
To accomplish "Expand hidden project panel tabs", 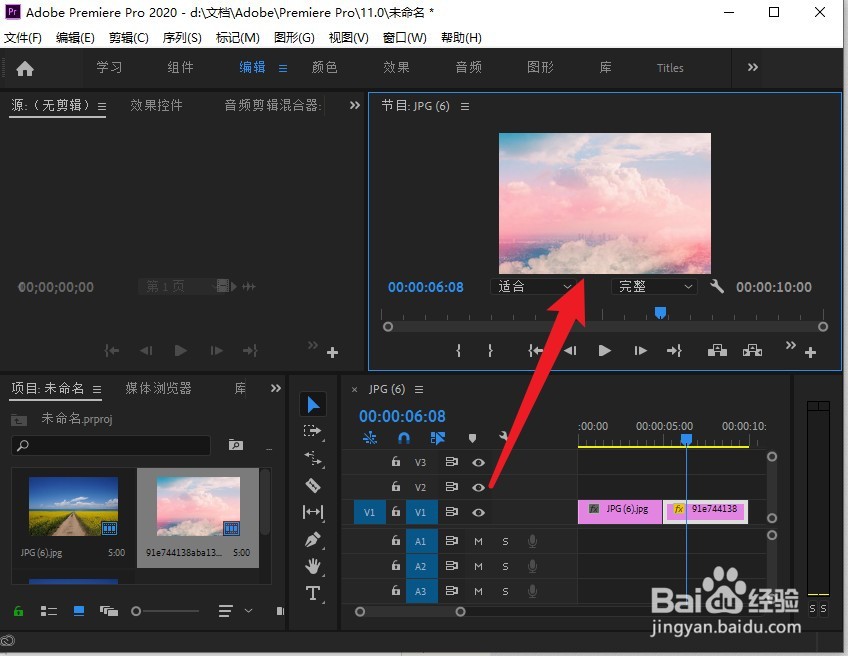I will pos(276,388).
